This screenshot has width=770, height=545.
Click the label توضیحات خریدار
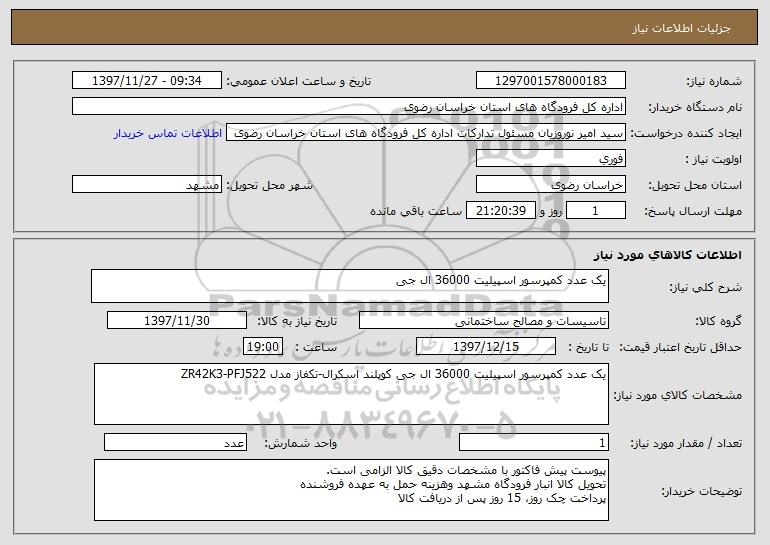click(701, 491)
